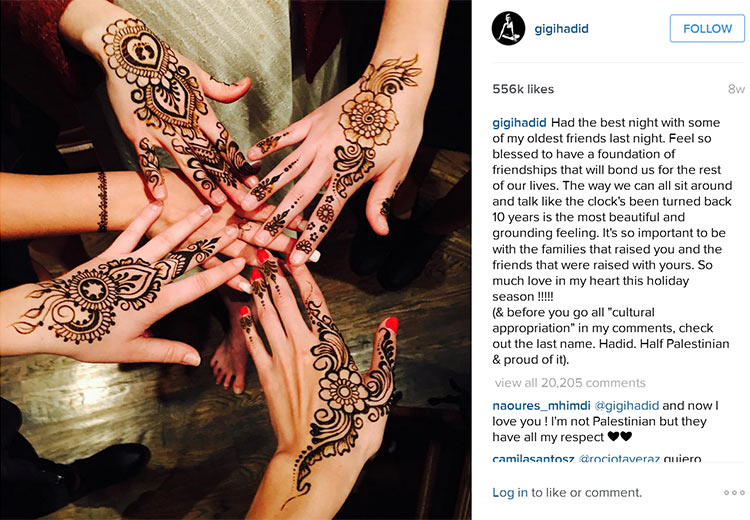This screenshot has width=750, height=520.
Task: Click the heart-shaped henna design on hand
Action: 141,50
